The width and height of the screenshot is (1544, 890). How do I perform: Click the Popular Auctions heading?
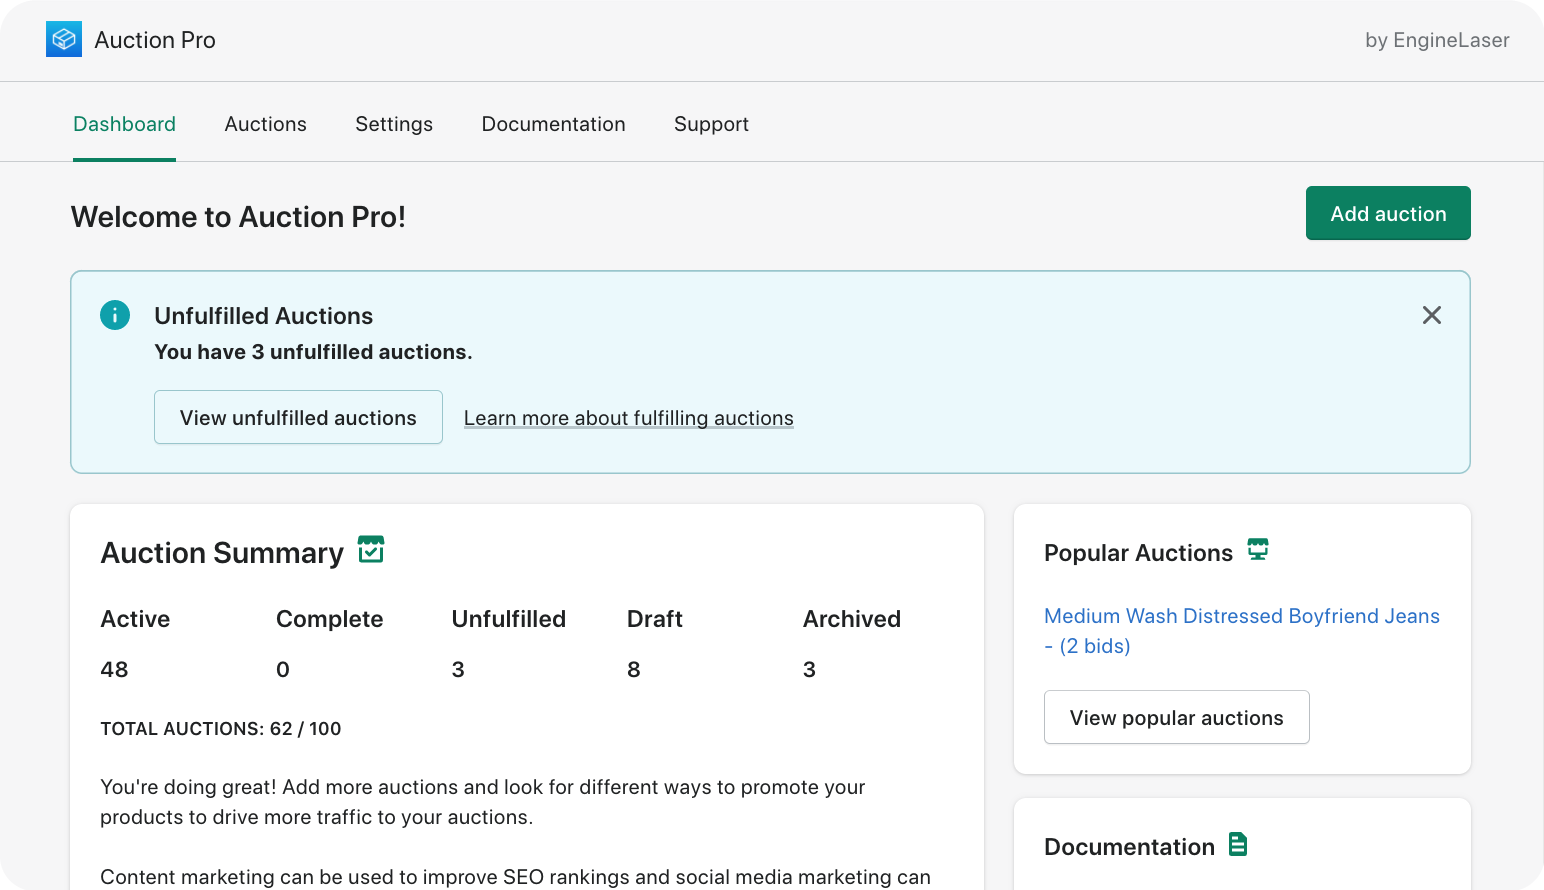point(1138,553)
